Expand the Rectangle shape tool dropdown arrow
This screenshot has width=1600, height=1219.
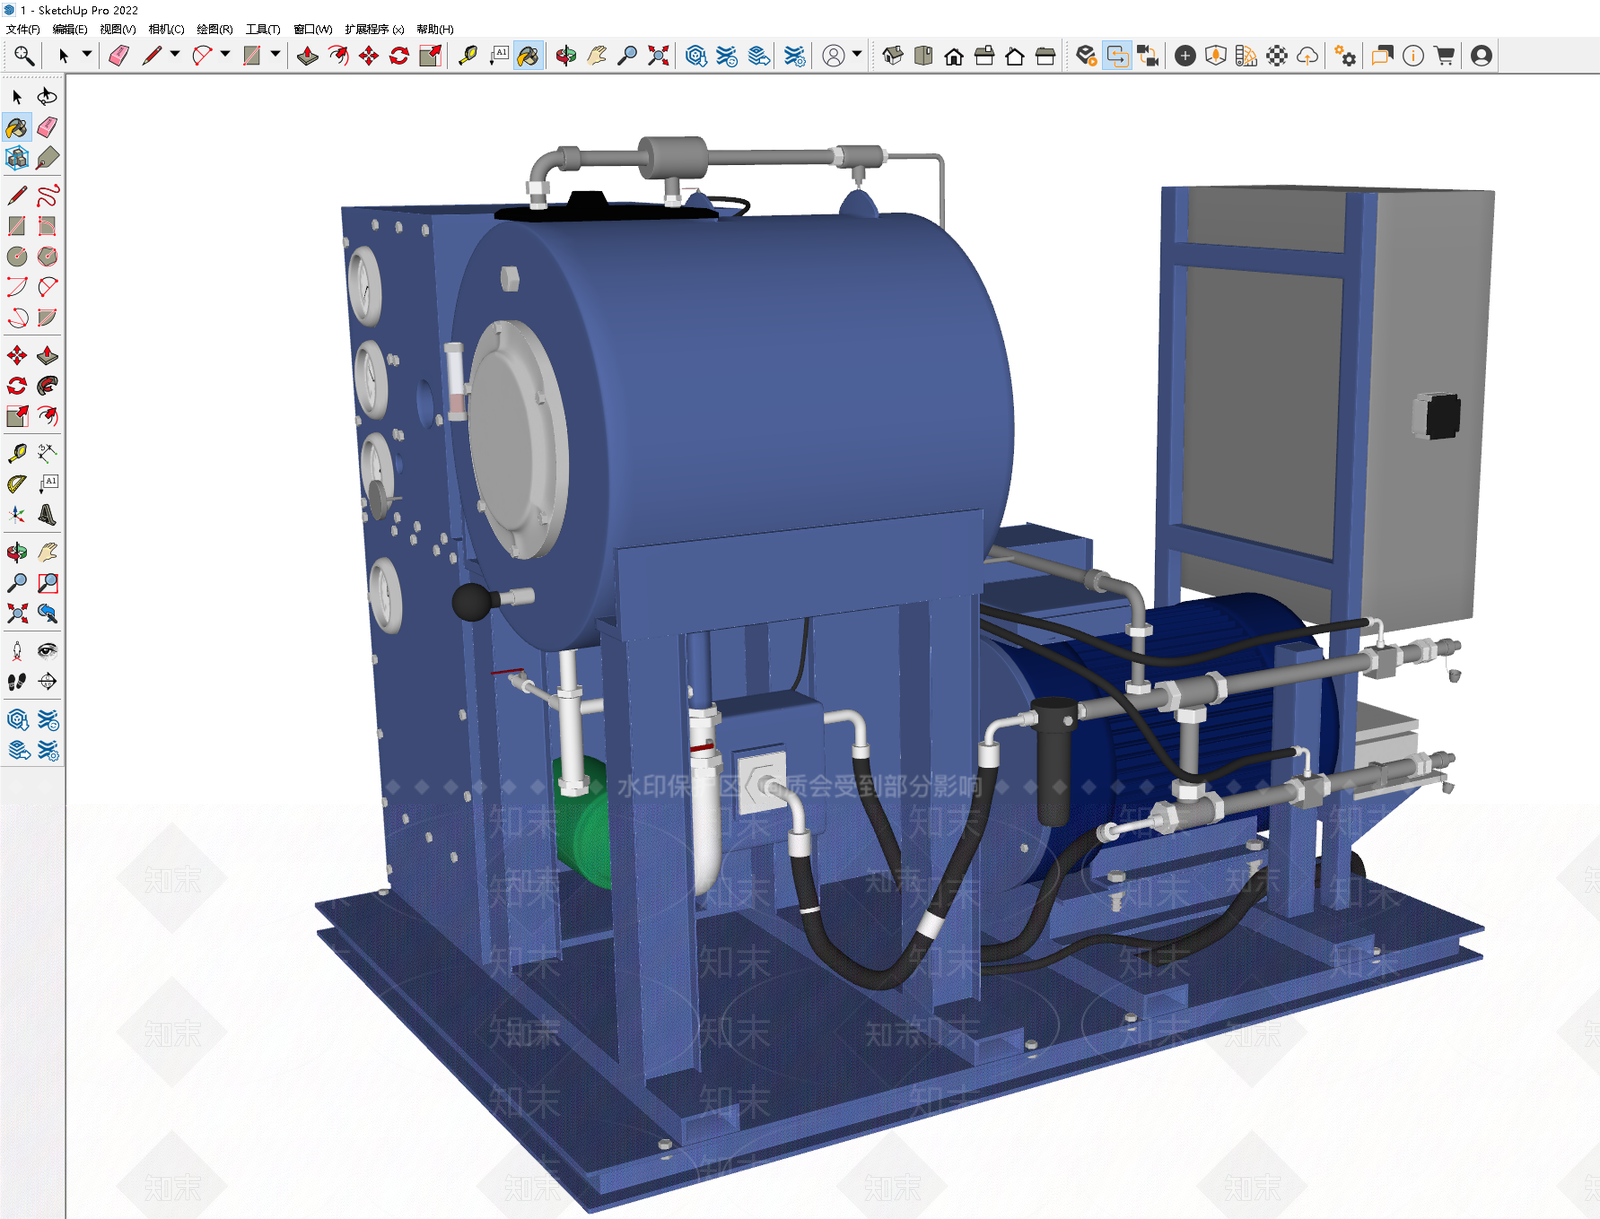(x=275, y=55)
